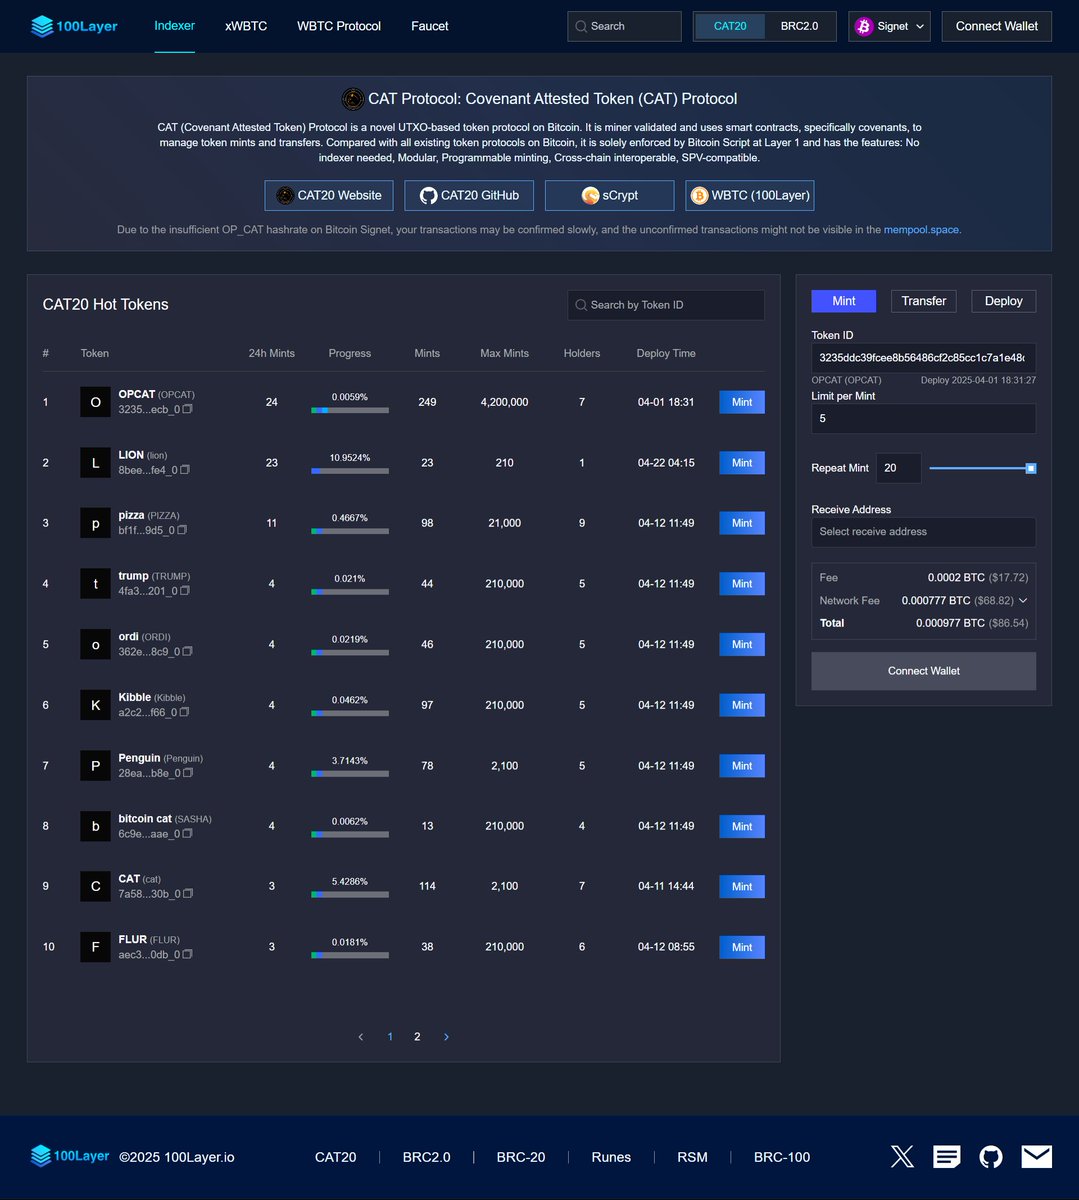Open WBTC (100Layer) button
The image size is (1079, 1200).
click(x=750, y=195)
